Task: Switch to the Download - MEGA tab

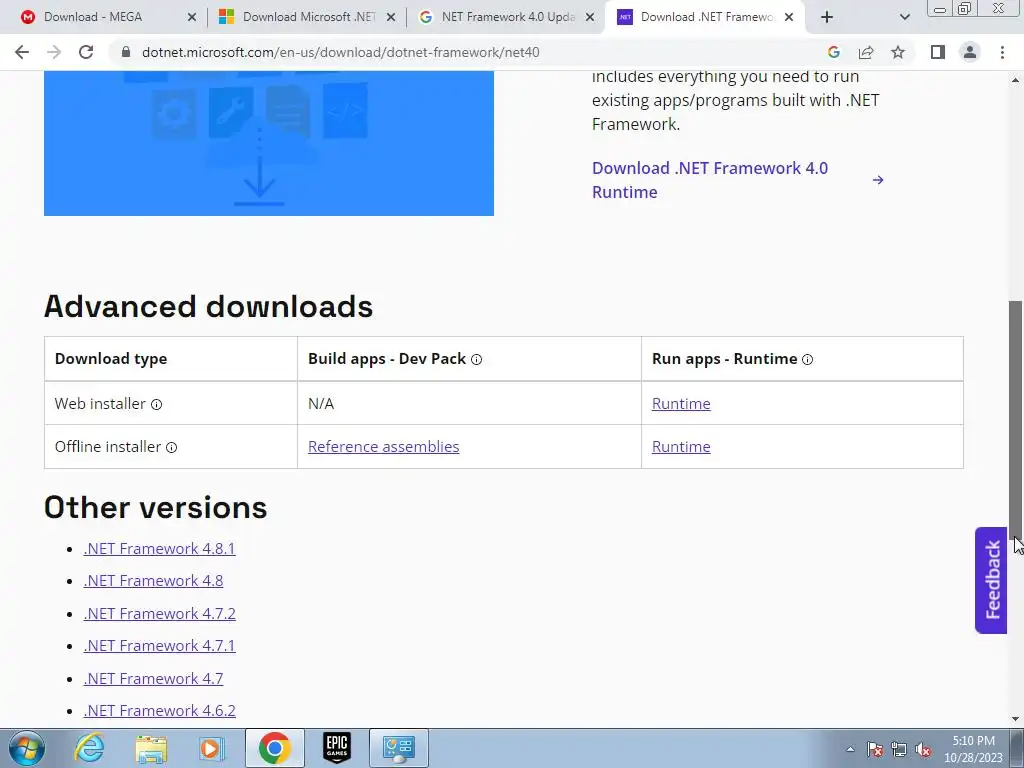Action: pyautogui.click(x=93, y=17)
